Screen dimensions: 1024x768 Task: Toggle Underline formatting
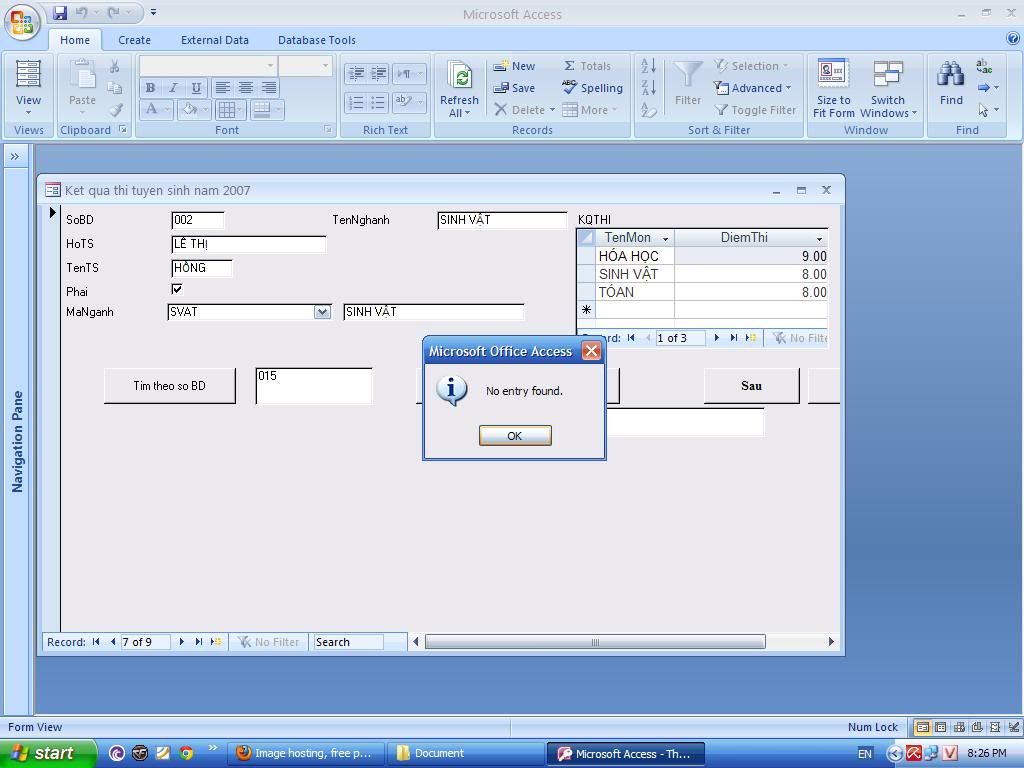196,88
